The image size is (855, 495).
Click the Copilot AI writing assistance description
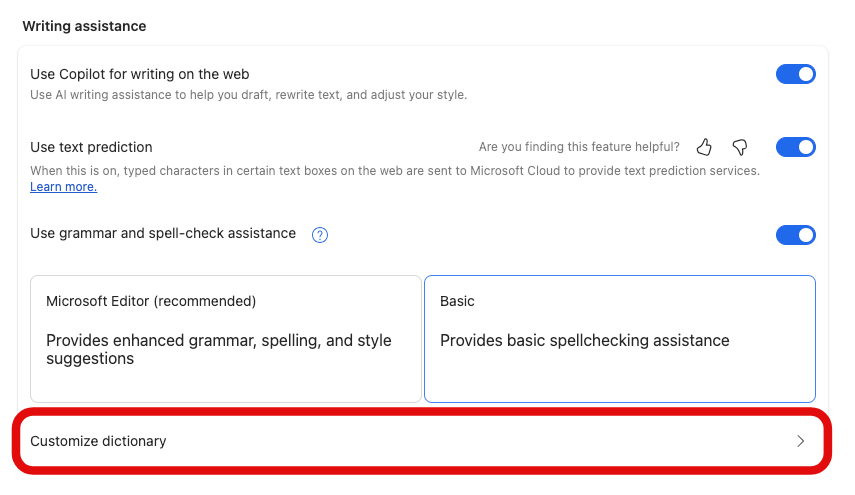[248, 95]
